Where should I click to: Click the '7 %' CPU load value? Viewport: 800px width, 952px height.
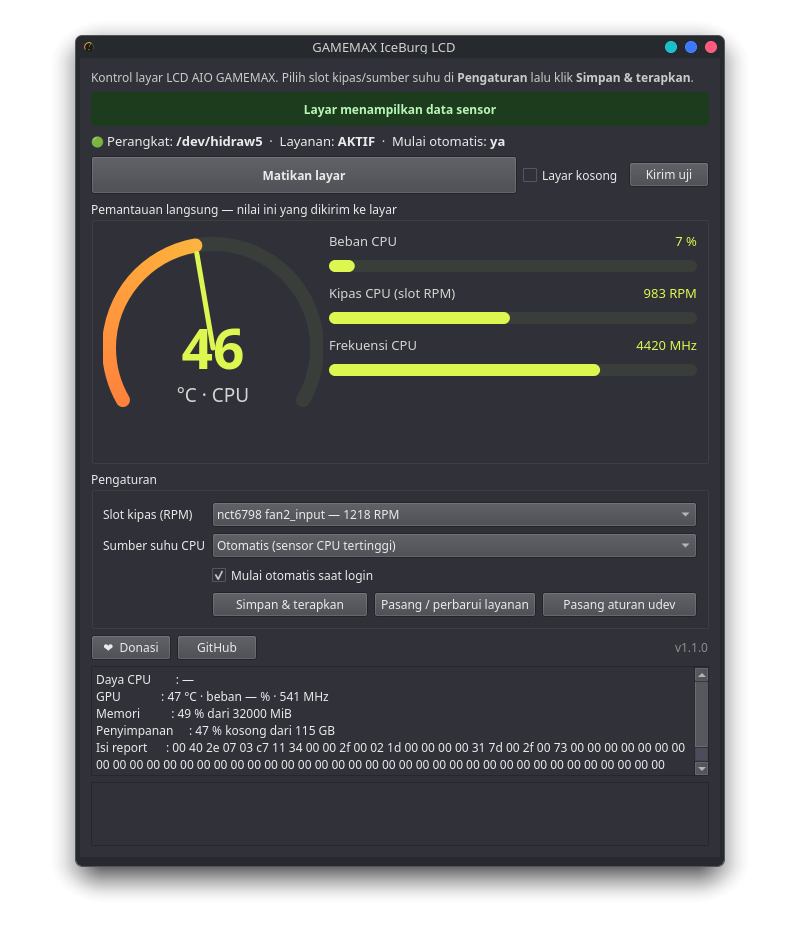tap(686, 242)
